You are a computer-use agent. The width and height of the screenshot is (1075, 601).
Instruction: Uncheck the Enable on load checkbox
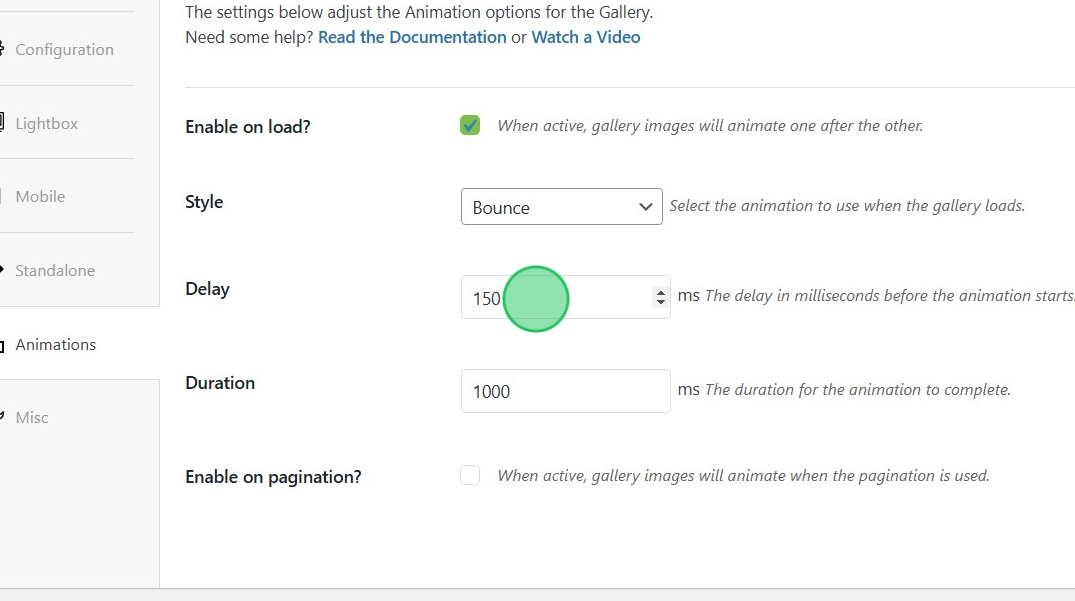coord(470,125)
